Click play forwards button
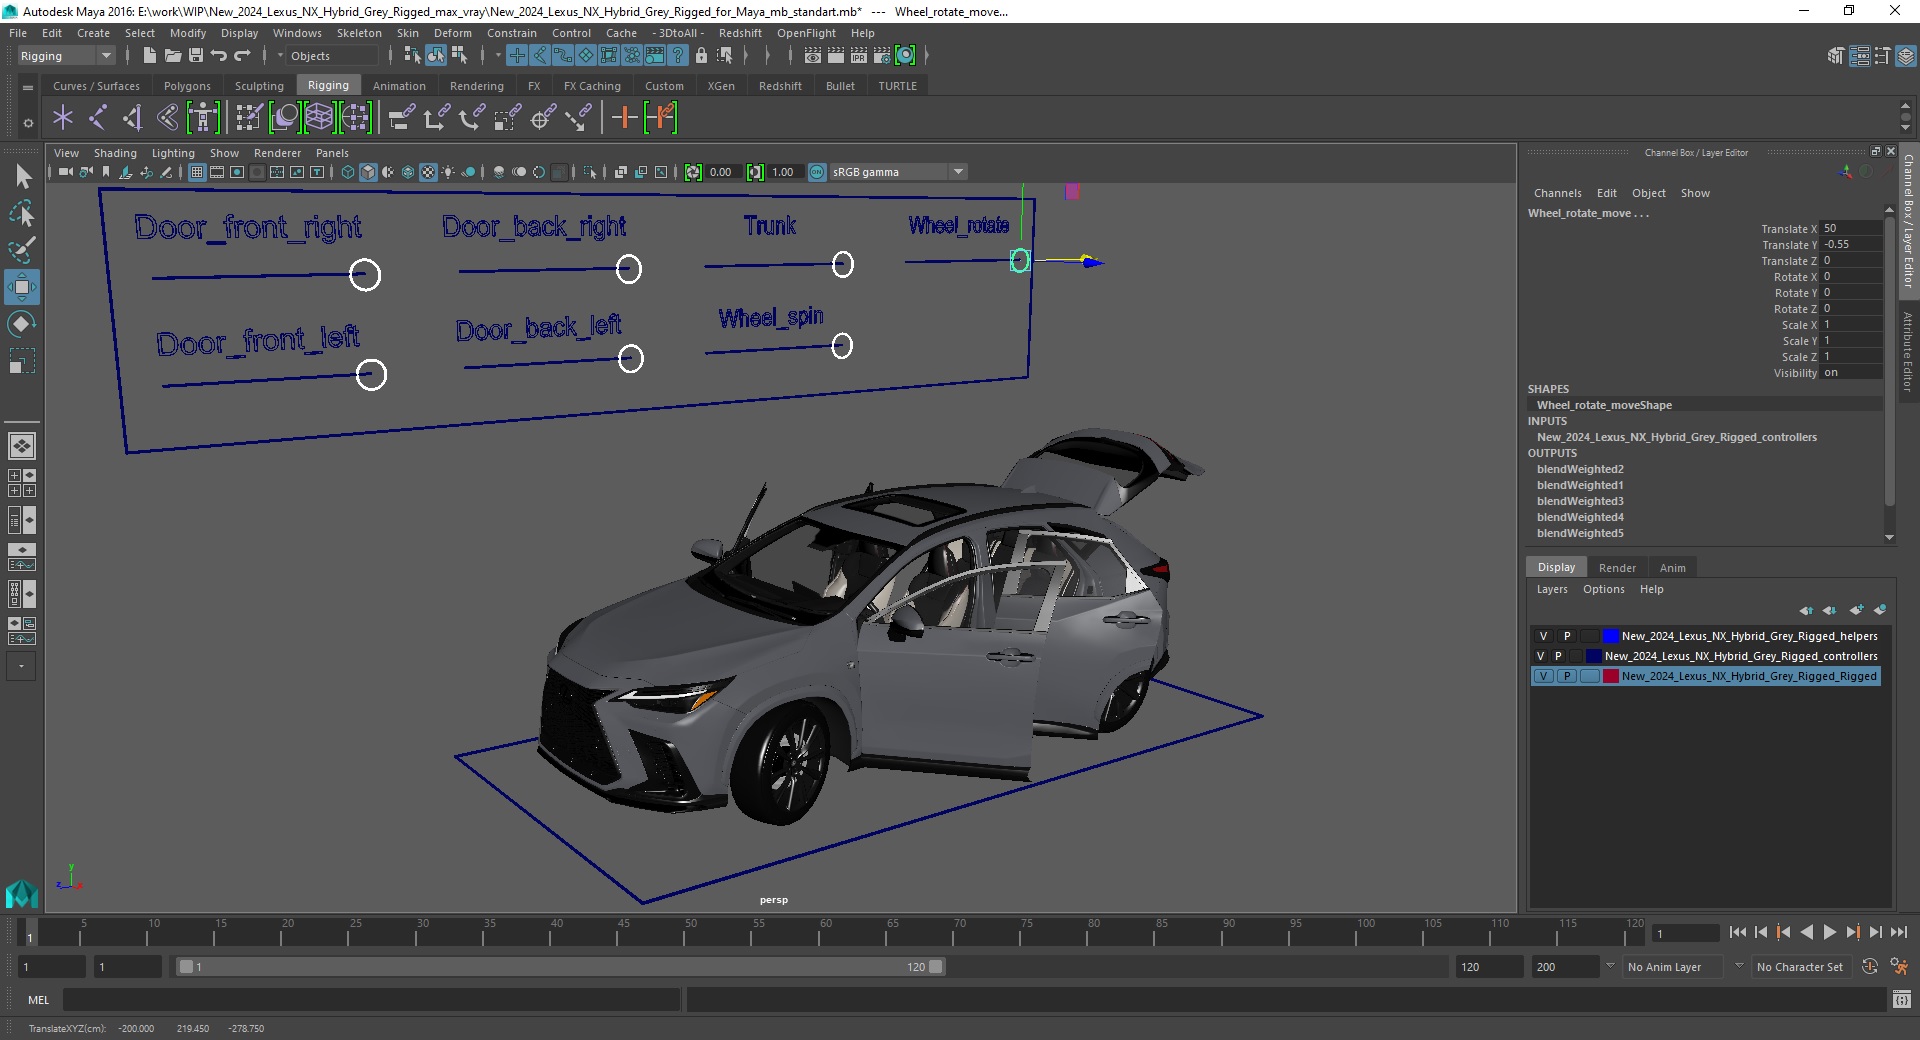This screenshot has height=1040, width=1920. (x=1829, y=932)
